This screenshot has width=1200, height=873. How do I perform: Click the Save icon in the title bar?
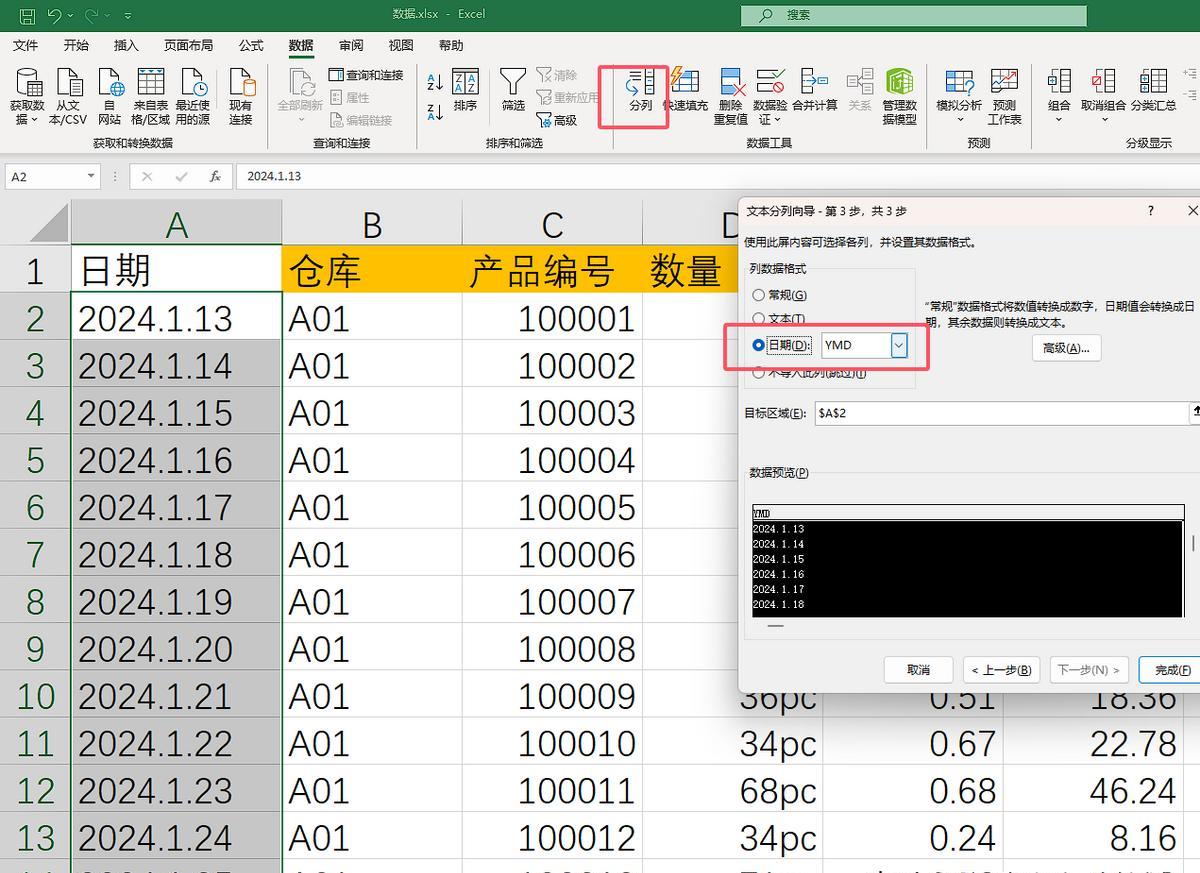pos(27,15)
